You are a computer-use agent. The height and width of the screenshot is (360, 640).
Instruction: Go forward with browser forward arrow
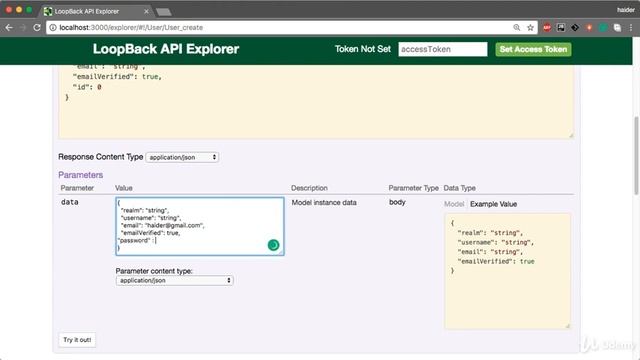pos(23,27)
